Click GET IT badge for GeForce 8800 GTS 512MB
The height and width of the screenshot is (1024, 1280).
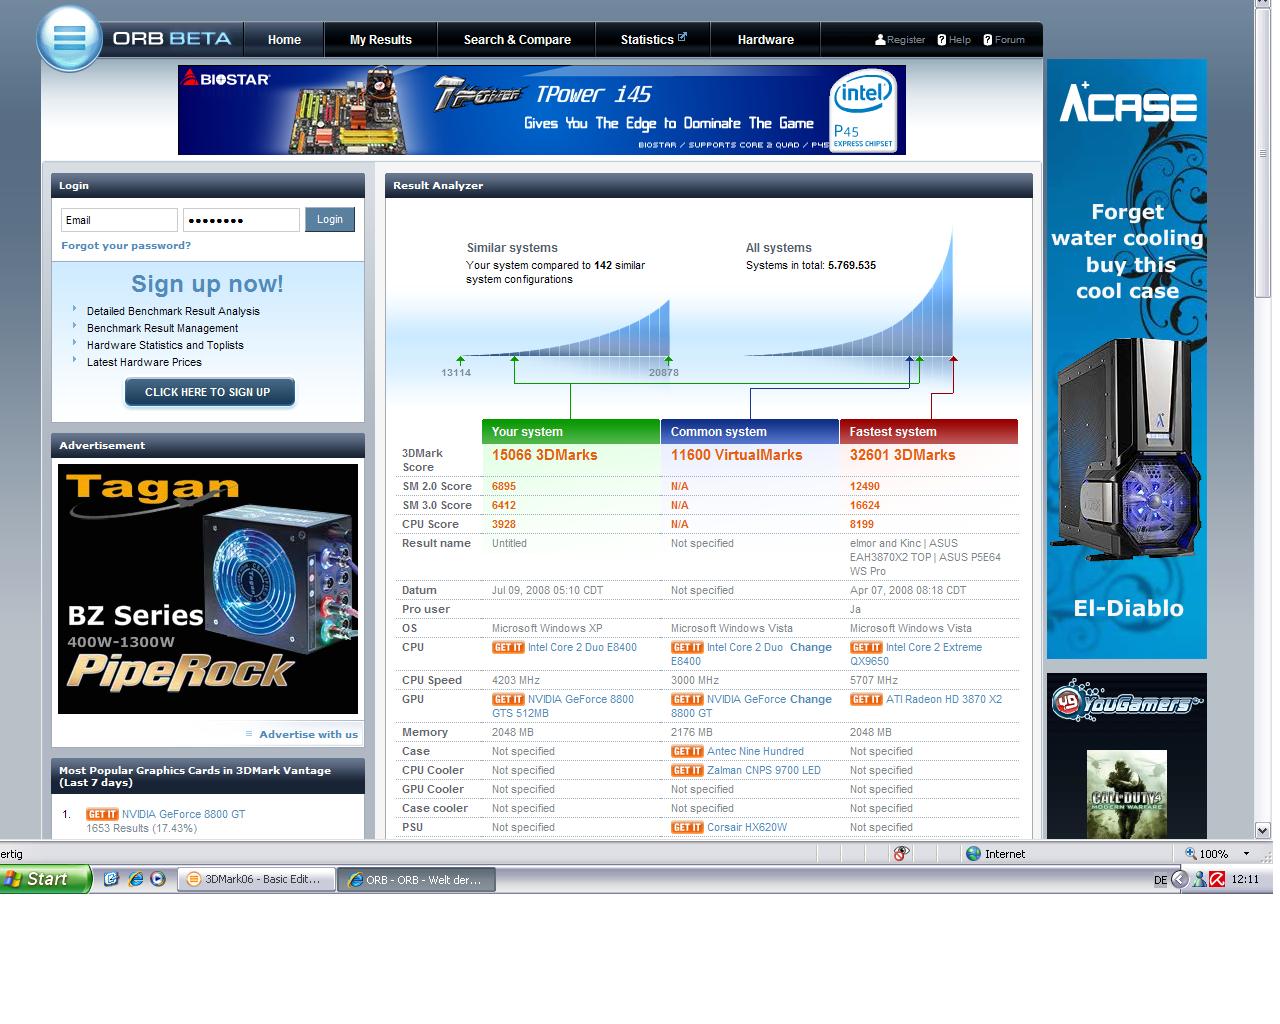pos(508,699)
